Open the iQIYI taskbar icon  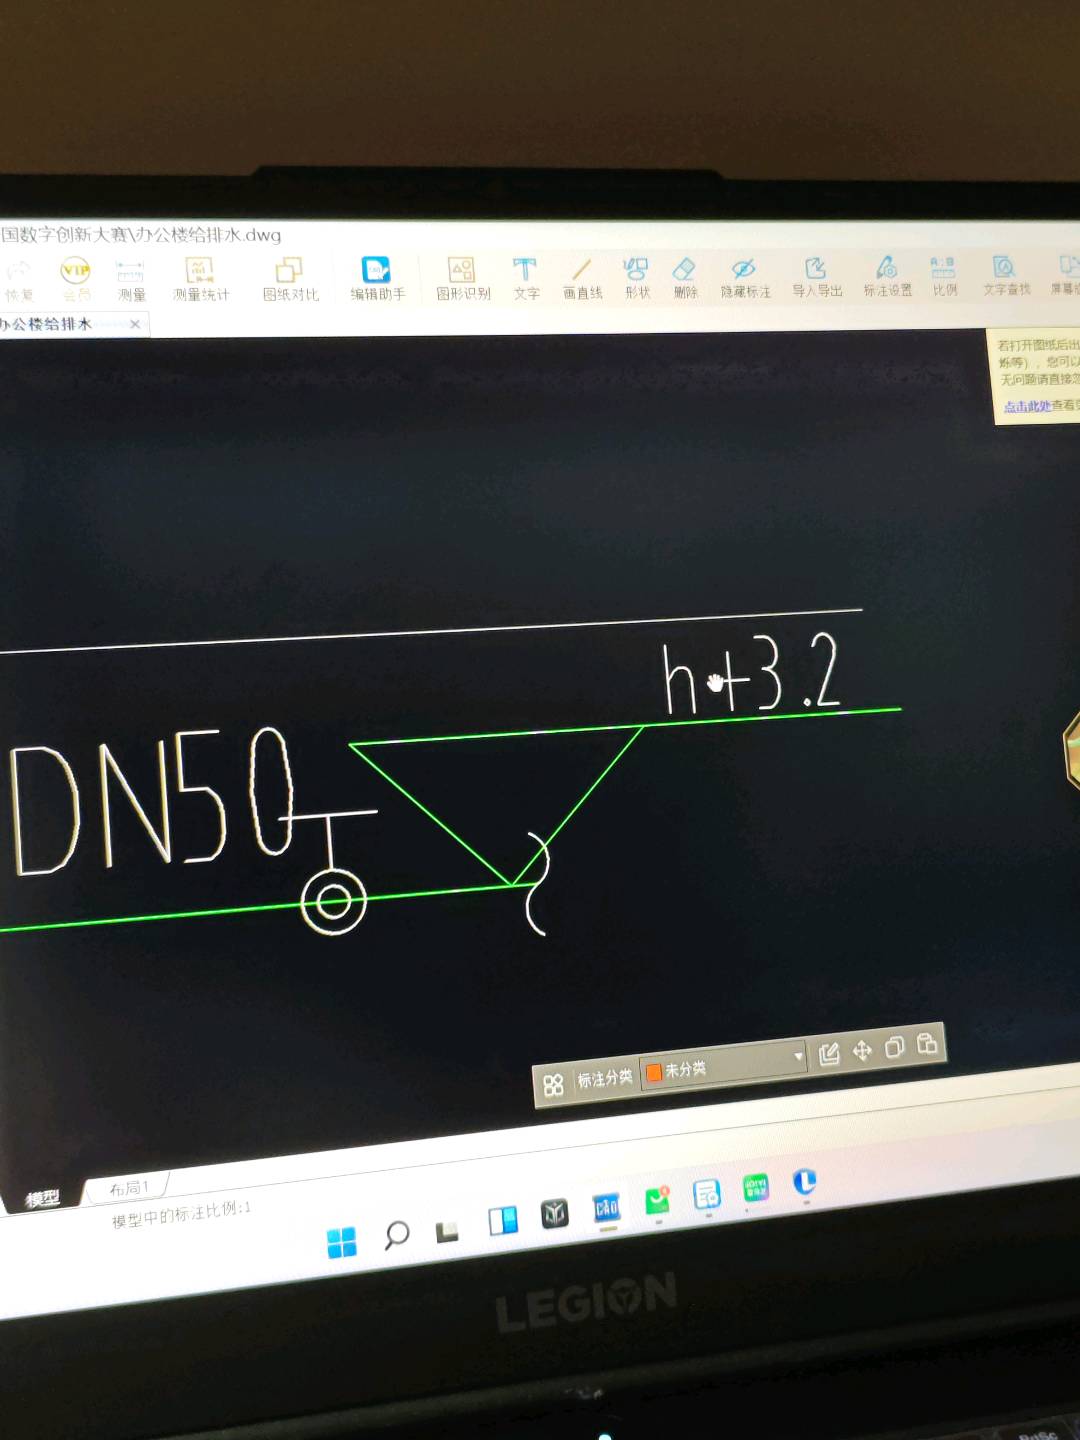coord(756,1188)
